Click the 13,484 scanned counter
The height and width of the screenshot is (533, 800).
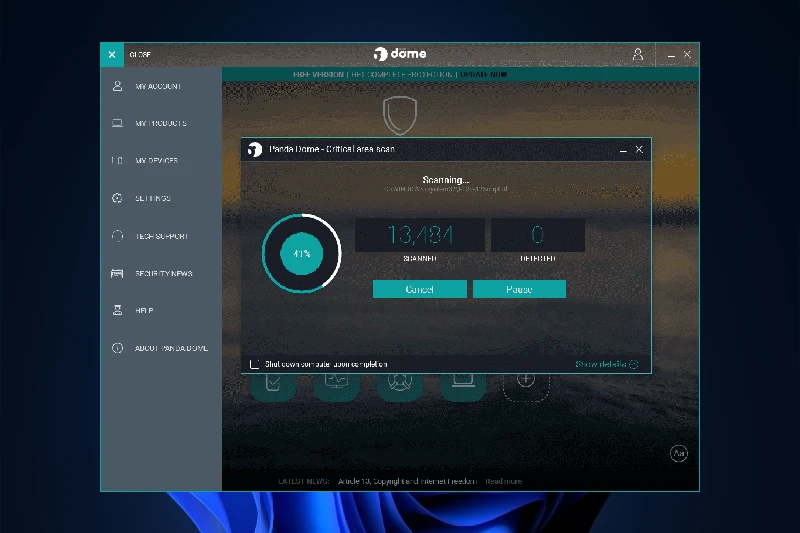coord(420,235)
